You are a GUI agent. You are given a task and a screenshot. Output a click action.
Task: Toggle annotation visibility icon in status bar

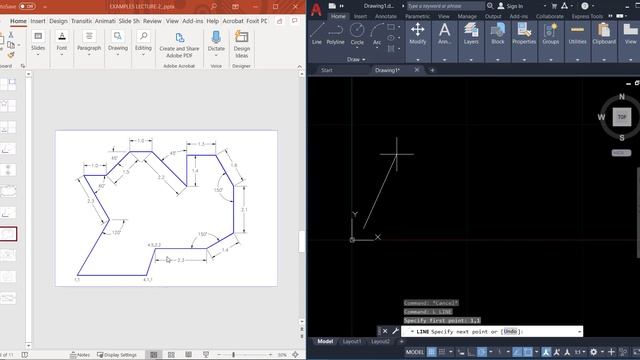pyautogui.click(x=546, y=351)
